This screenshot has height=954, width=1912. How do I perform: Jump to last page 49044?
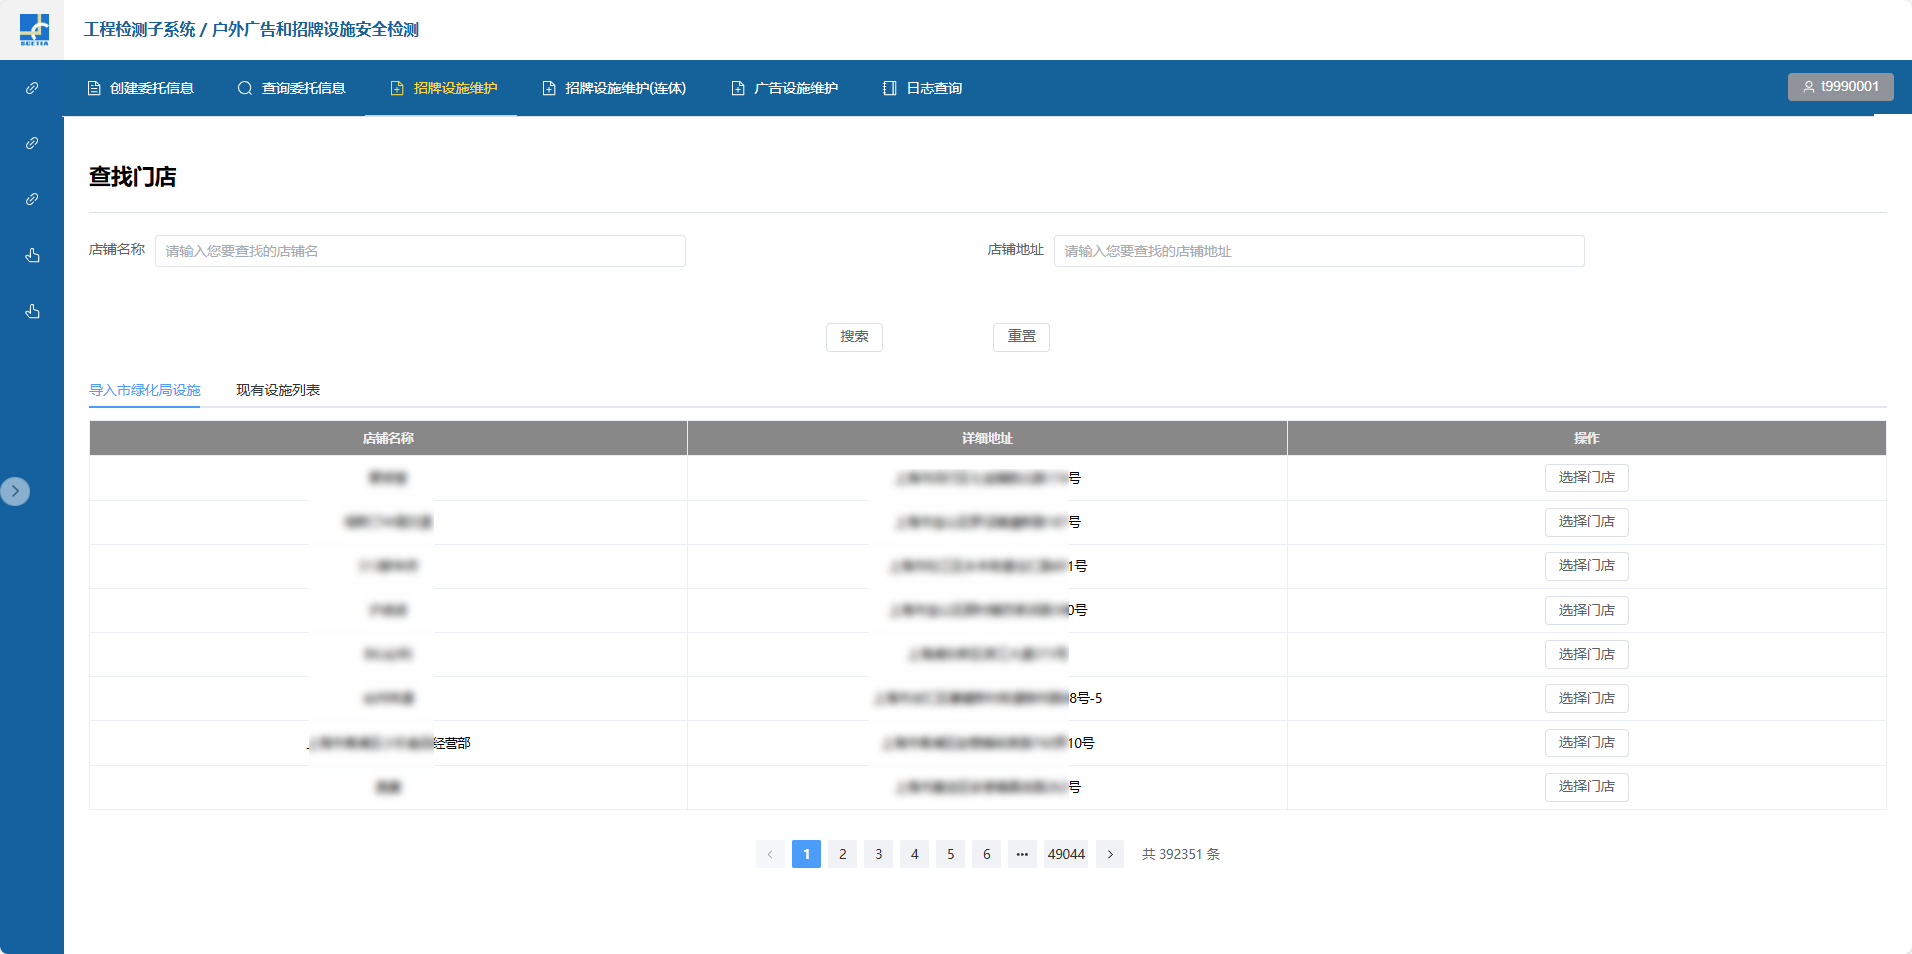(x=1066, y=854)
